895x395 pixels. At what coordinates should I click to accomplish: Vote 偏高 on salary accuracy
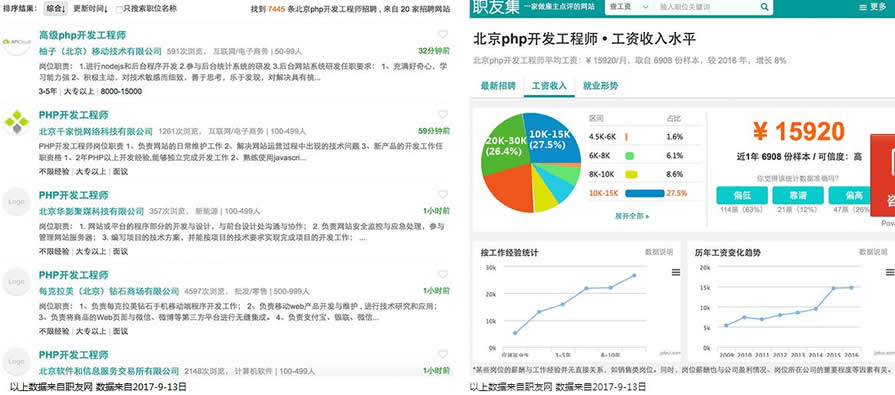[850, 195]
